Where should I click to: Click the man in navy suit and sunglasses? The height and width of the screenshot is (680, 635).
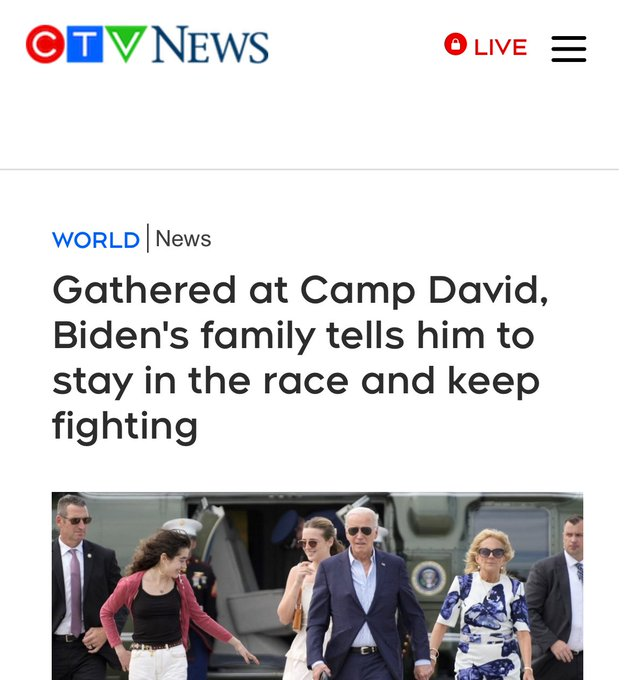coord(363,594)
